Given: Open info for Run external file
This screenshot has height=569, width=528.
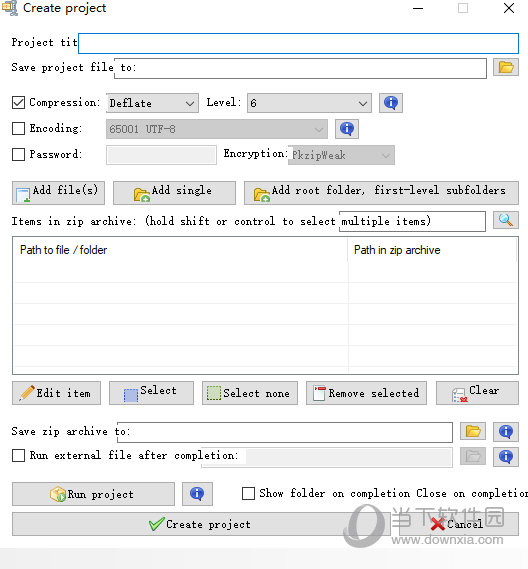Looking at the screenshot, I should click(x=506, y=456).
